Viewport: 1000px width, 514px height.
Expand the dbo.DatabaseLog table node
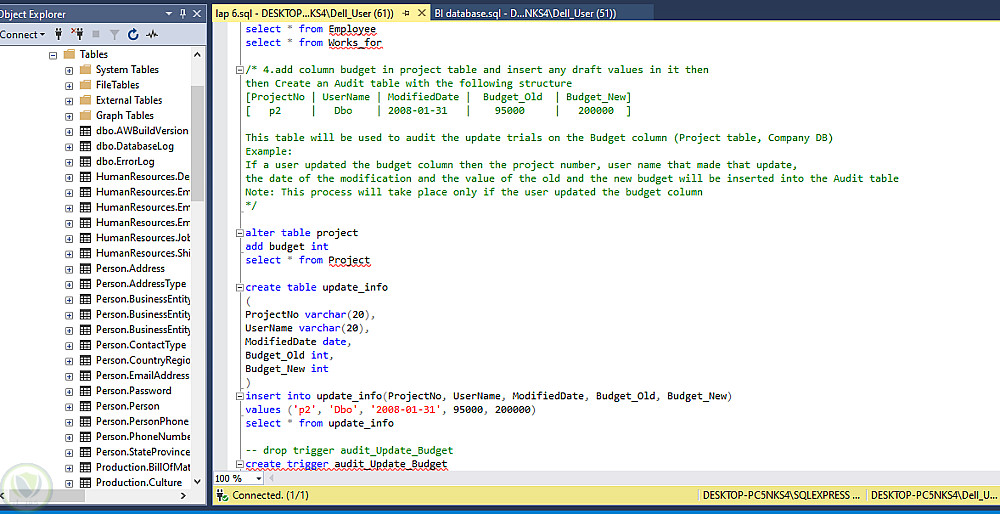point(69,147)
